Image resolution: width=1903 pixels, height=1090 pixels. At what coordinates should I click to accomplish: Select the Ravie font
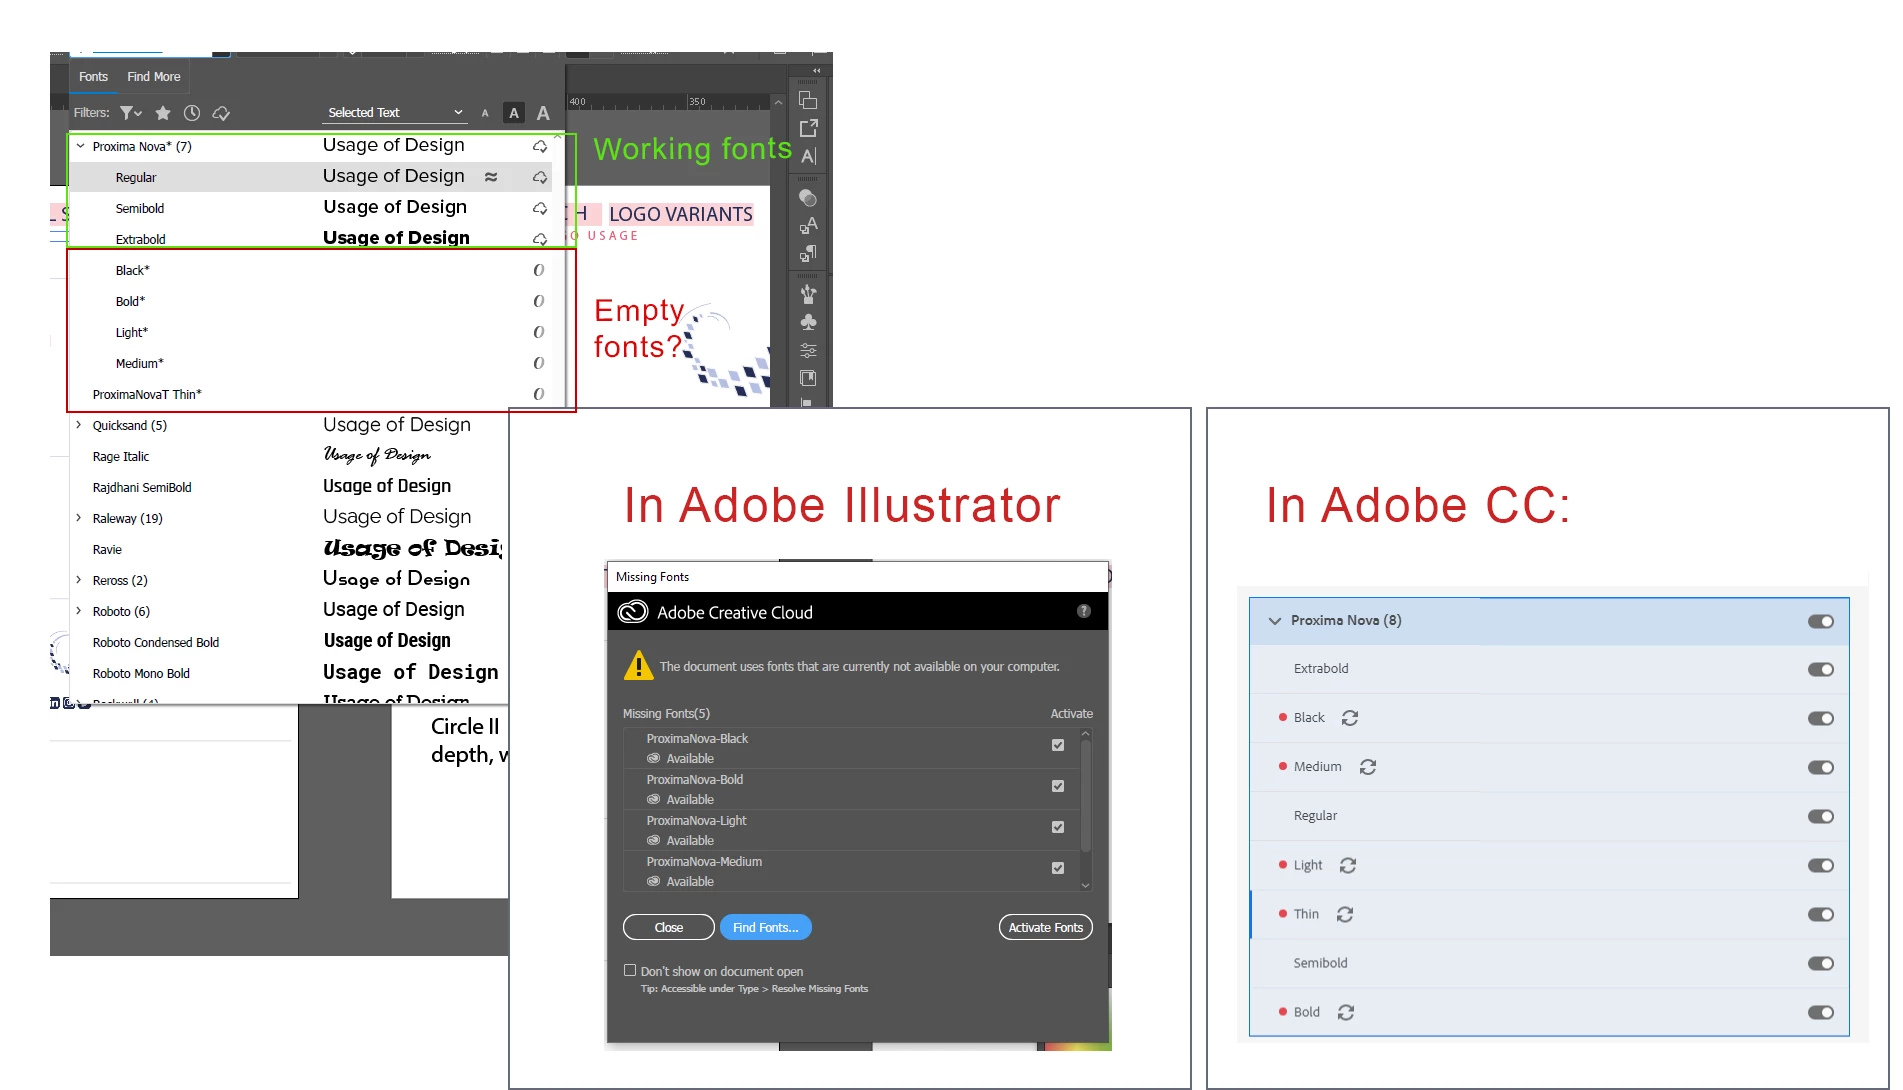click(x=290, y=549)
